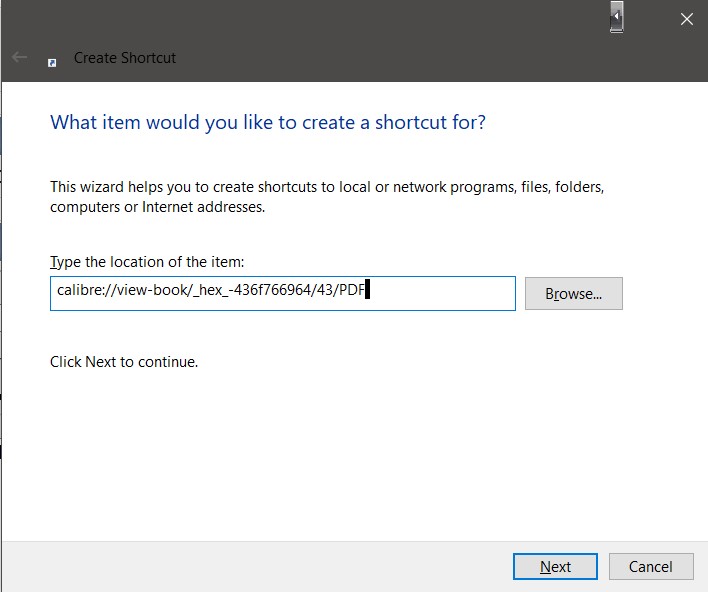Click the wizard description paragraph

327,196
